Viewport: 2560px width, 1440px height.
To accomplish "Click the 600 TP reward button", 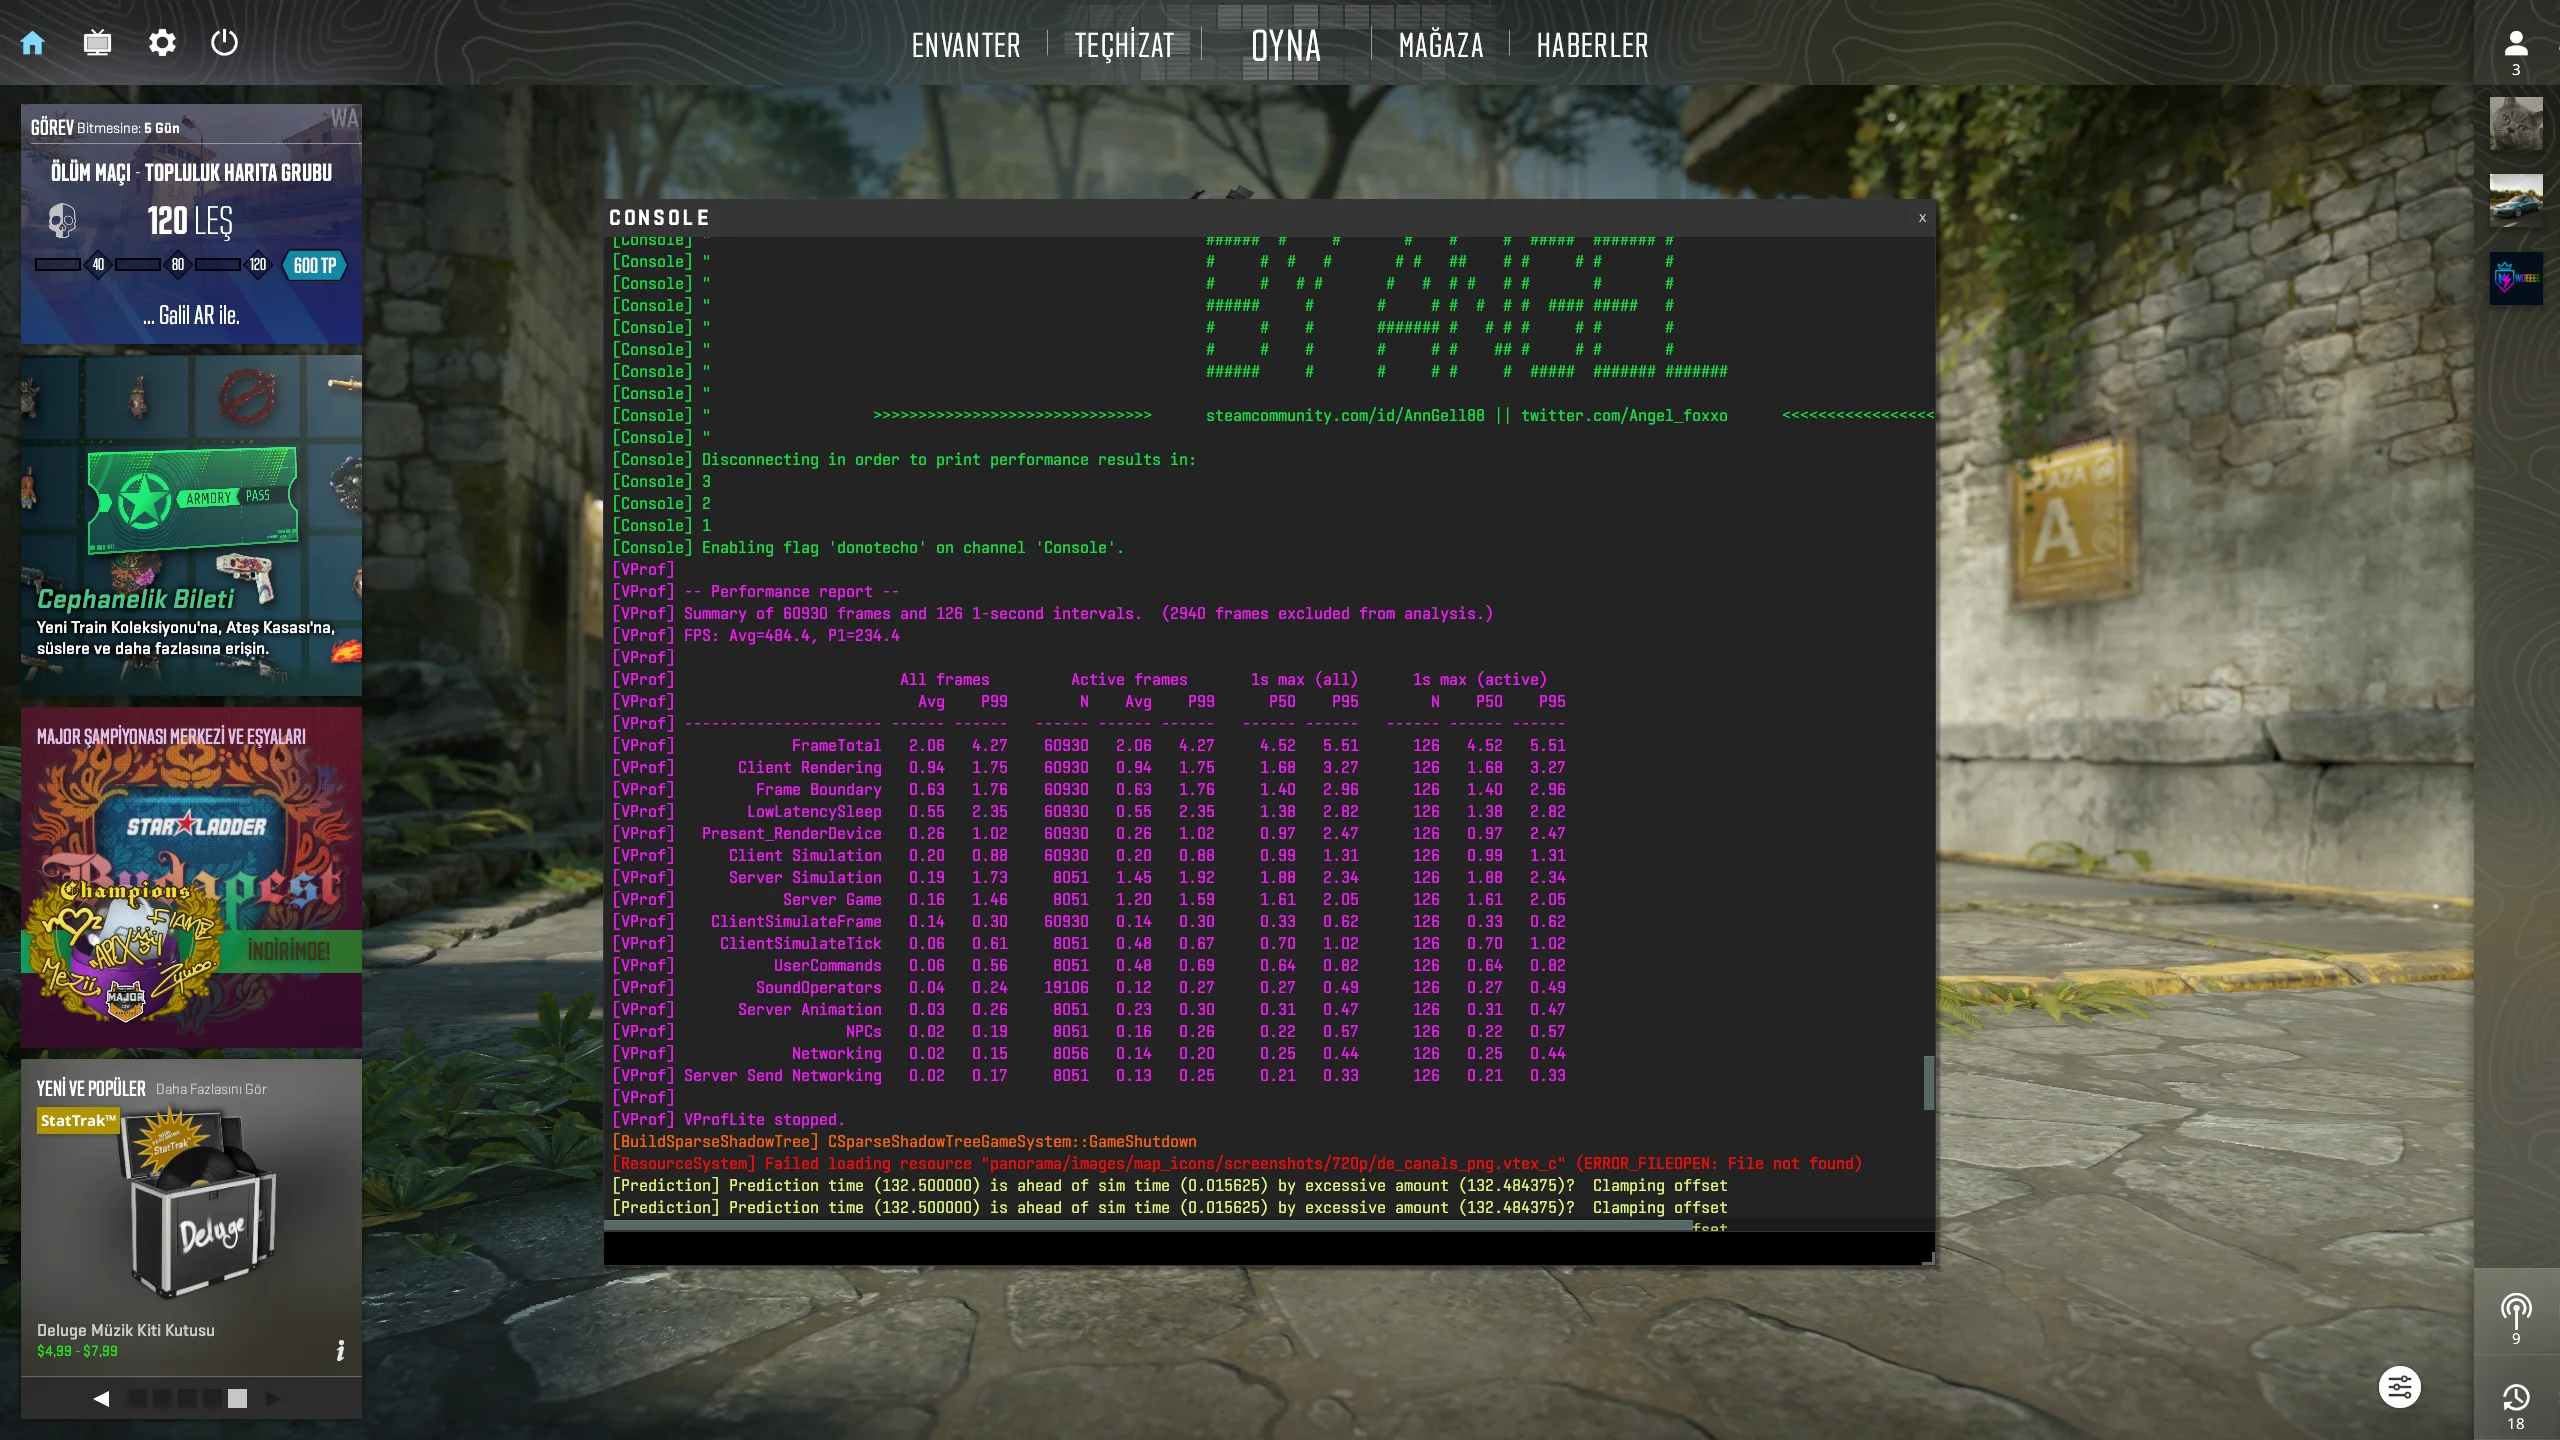I will [314, 265].
